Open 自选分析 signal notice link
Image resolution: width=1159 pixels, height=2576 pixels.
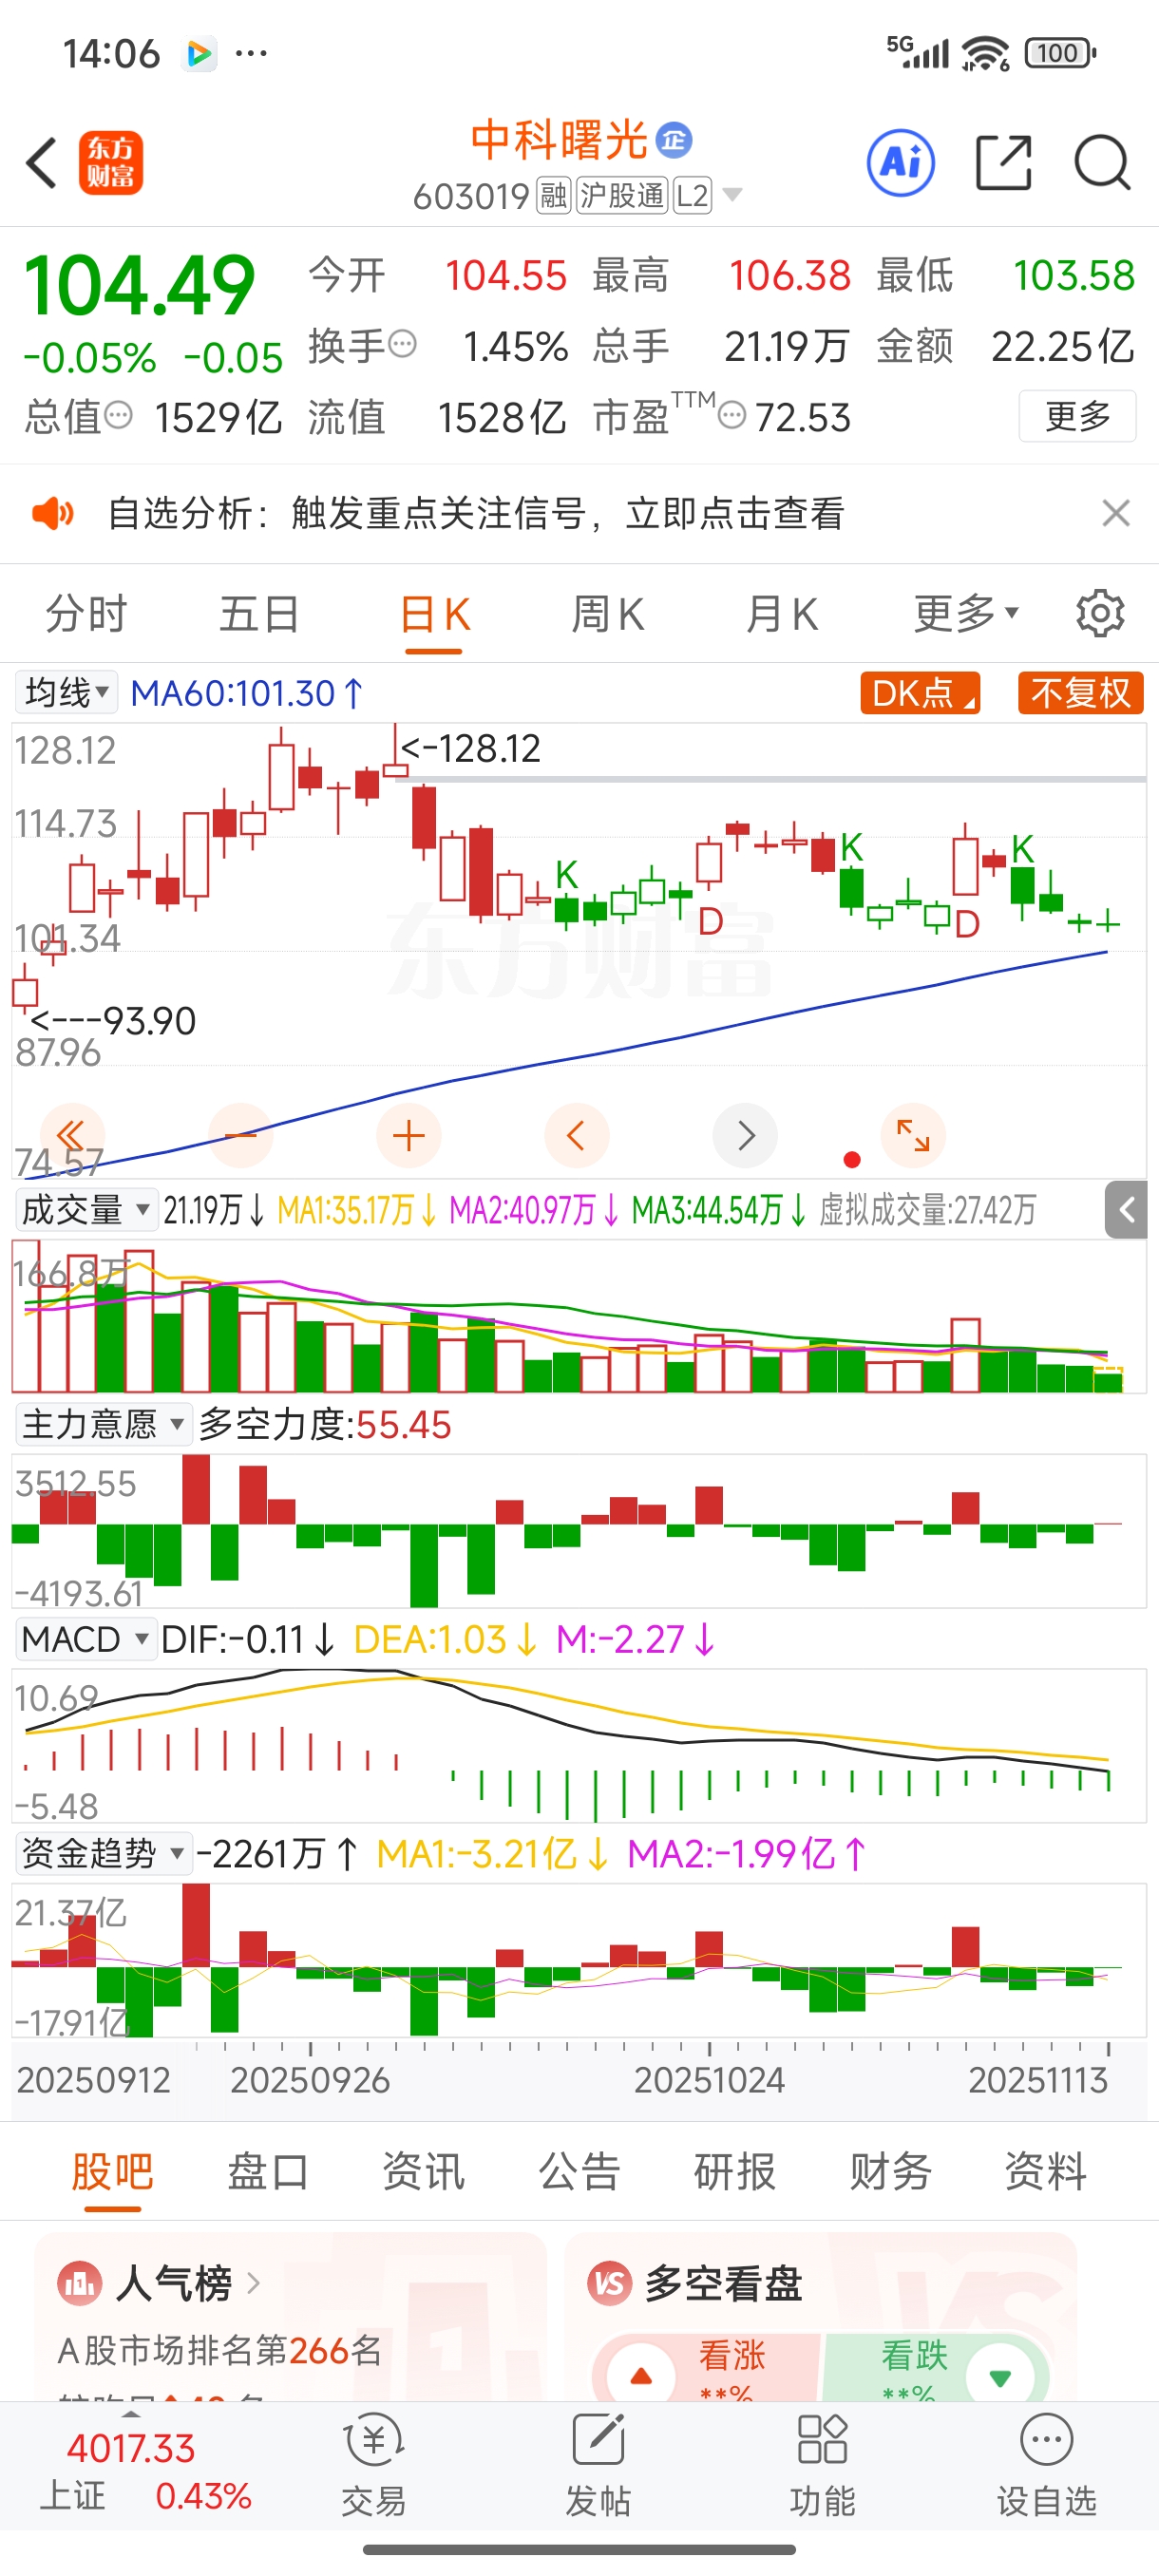point(476,513)
